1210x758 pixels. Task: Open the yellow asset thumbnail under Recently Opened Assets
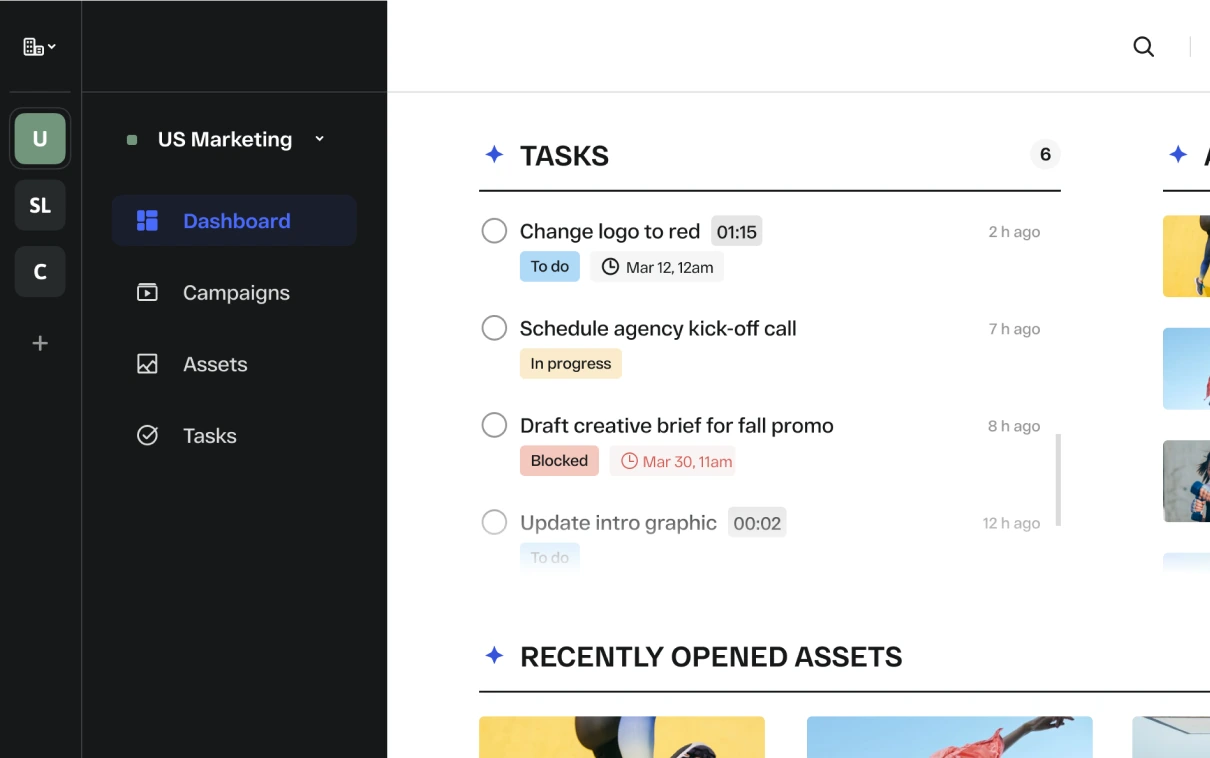[621, 737]
